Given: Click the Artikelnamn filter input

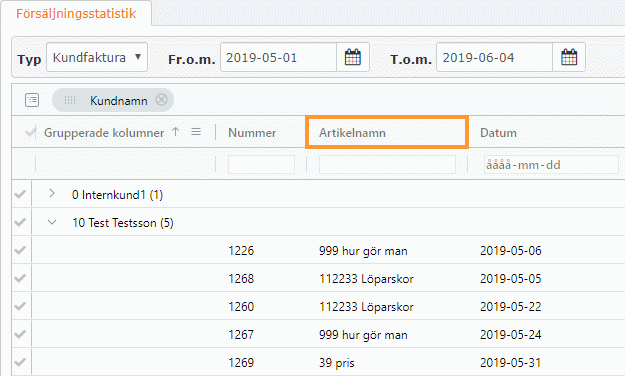Looking at the screenshot, I should (387, 164).
